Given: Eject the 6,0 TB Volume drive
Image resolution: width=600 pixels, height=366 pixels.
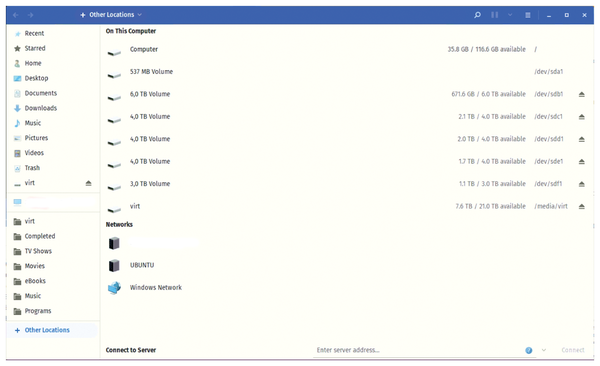Looking at the screenshot, I should (581, 94).
